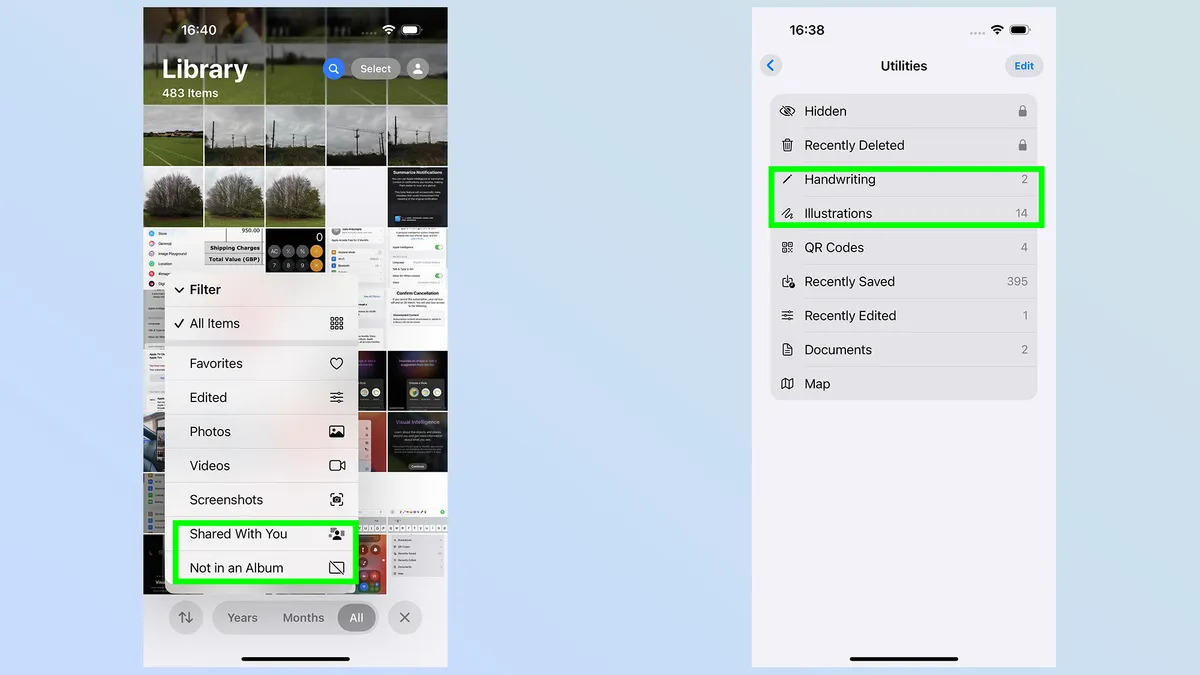Filter photos by Favorites
The image size is (1200, 675).
coord(216,363)
